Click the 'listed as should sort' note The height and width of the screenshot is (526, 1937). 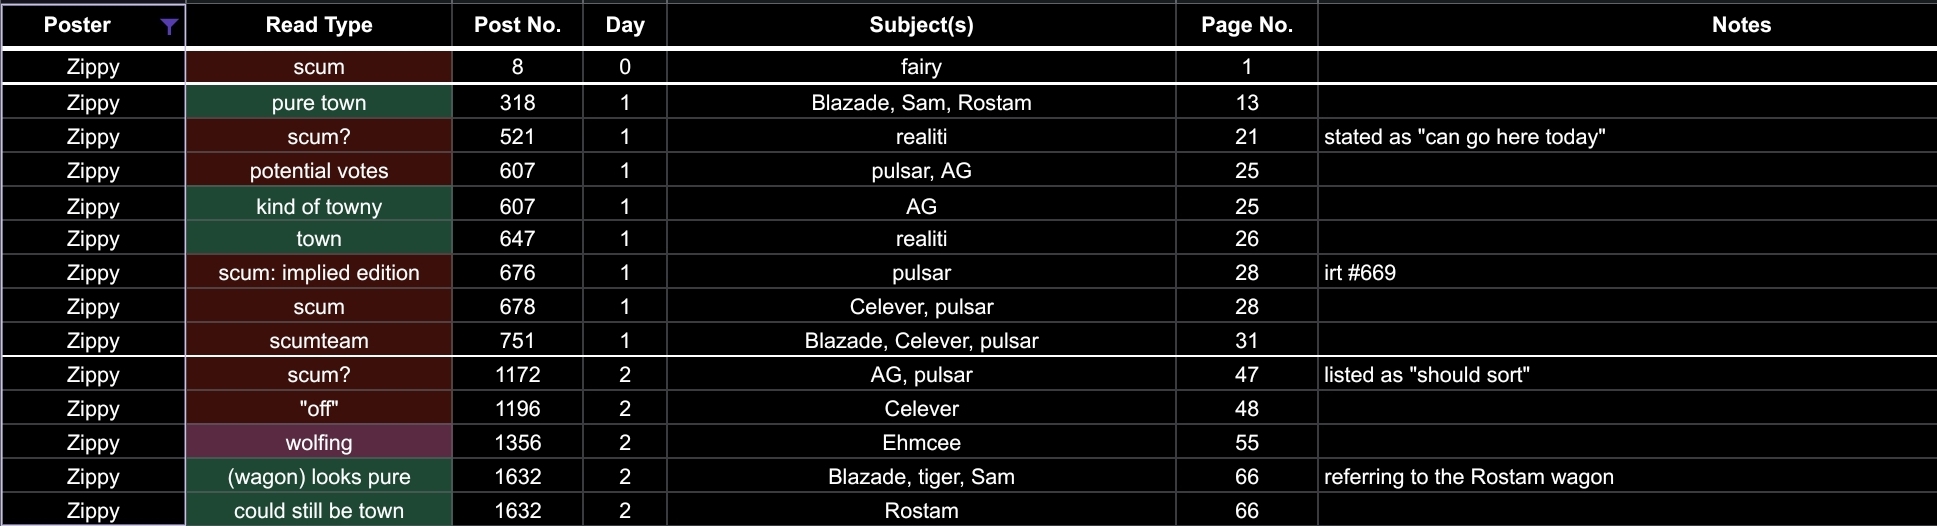pyautogui.click(x=1426, y=375)
